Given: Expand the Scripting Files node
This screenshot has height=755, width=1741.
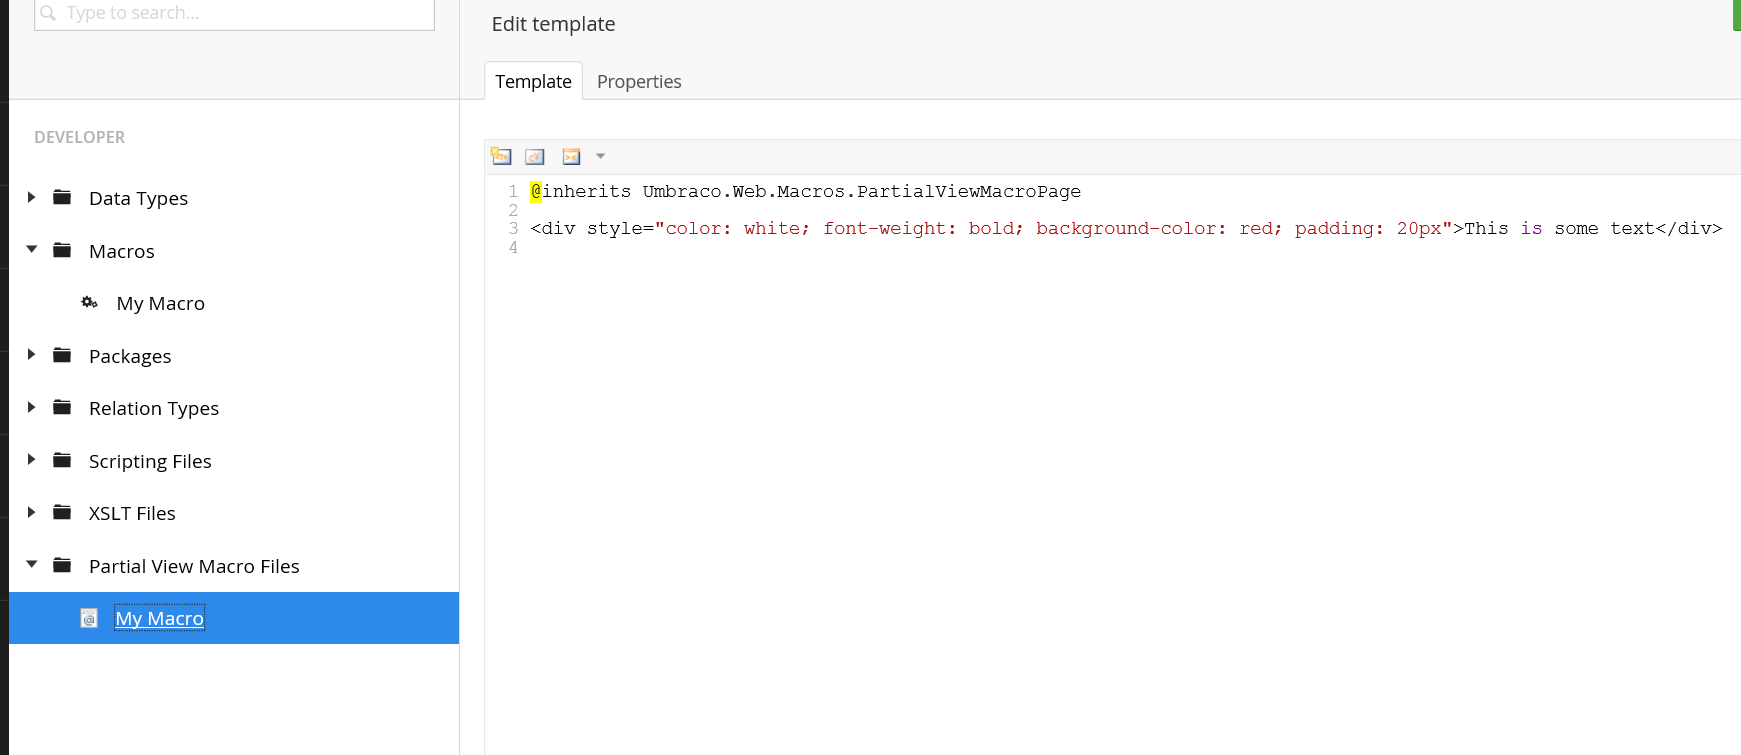Looking at the screenshot, I should (x=31, y=460).
